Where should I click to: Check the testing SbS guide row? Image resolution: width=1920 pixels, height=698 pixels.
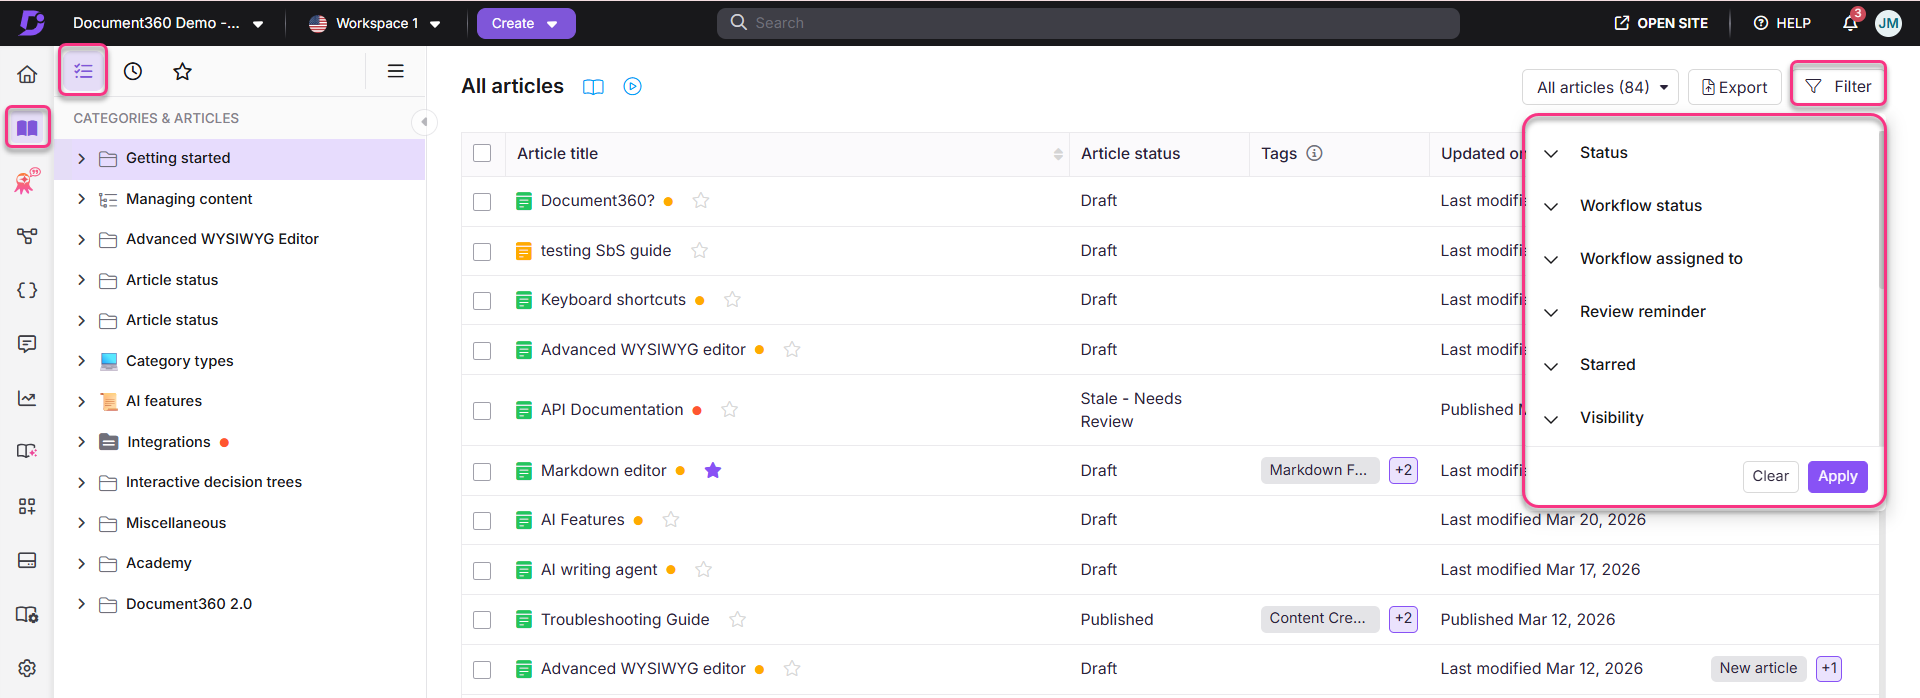(x=482, y=251)
